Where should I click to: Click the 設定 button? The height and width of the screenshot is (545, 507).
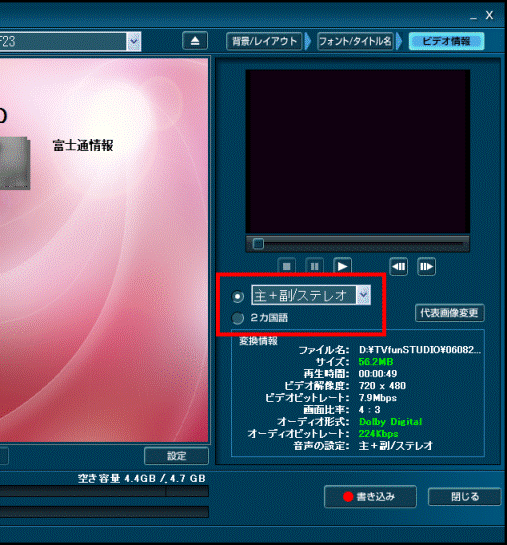(x=177, y=456)
